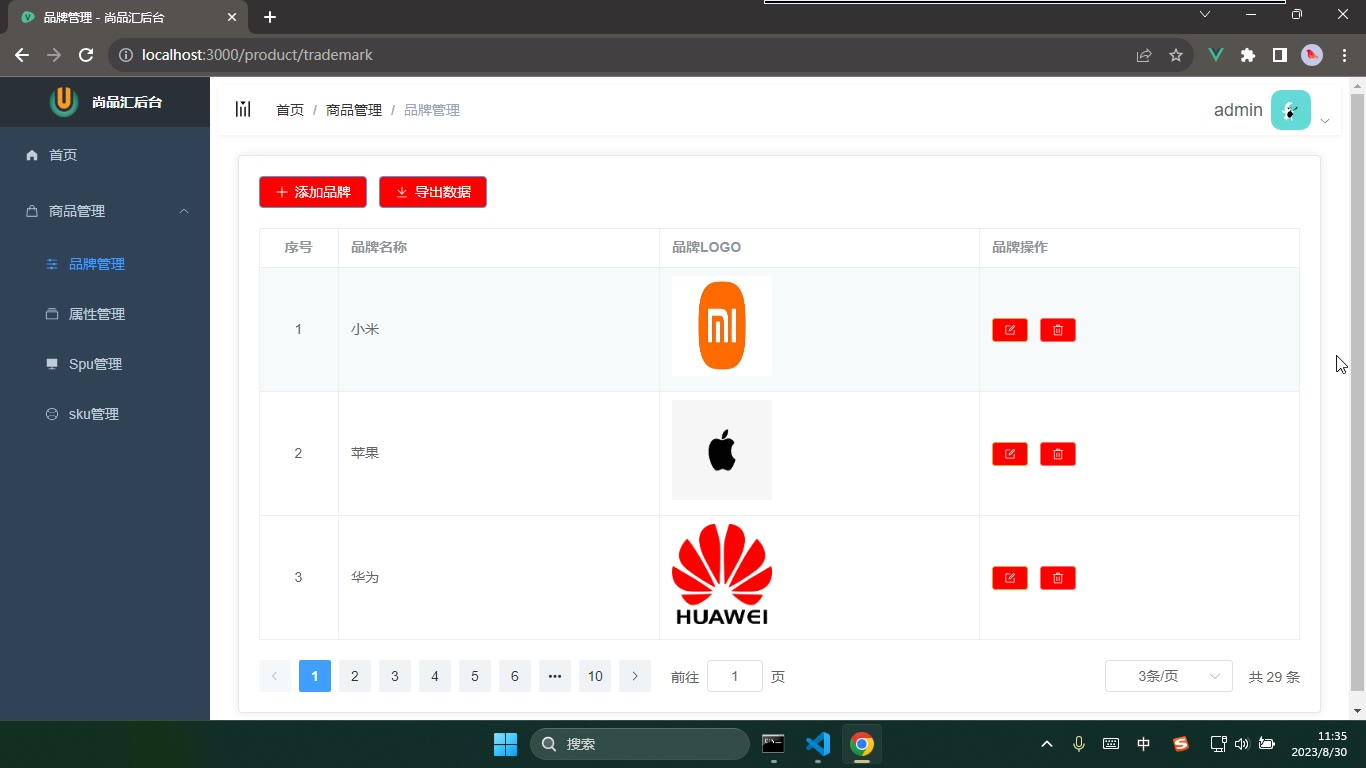The image size is (1366, 768).
Task: Bookmark this page with star icon
Action: (x=1176, y=56)
